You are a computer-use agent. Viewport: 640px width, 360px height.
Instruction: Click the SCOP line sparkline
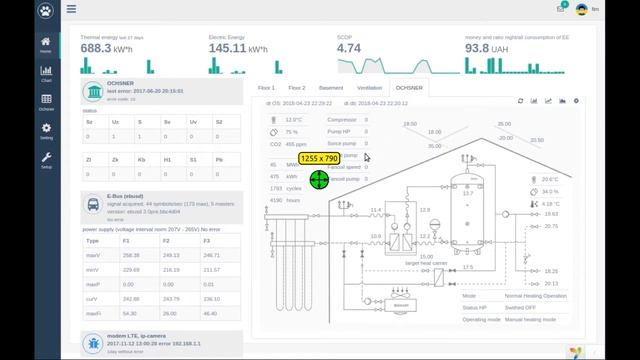pyautogui.click(x=398, y=66)
